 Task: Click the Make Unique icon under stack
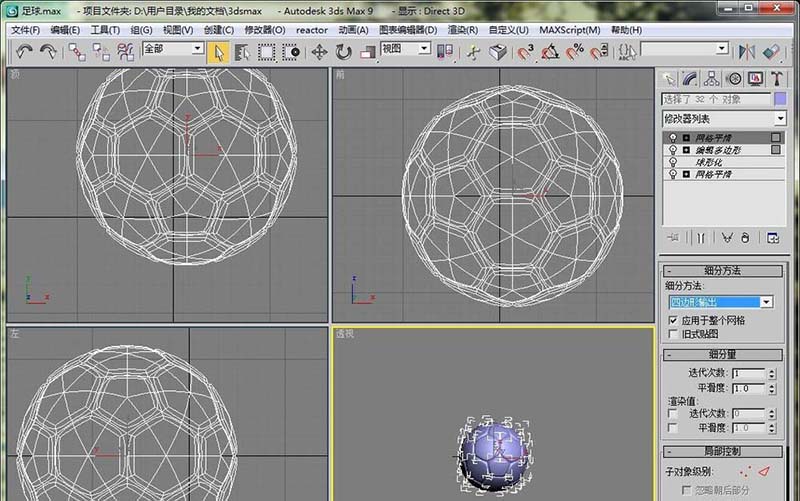coord(727,238)
